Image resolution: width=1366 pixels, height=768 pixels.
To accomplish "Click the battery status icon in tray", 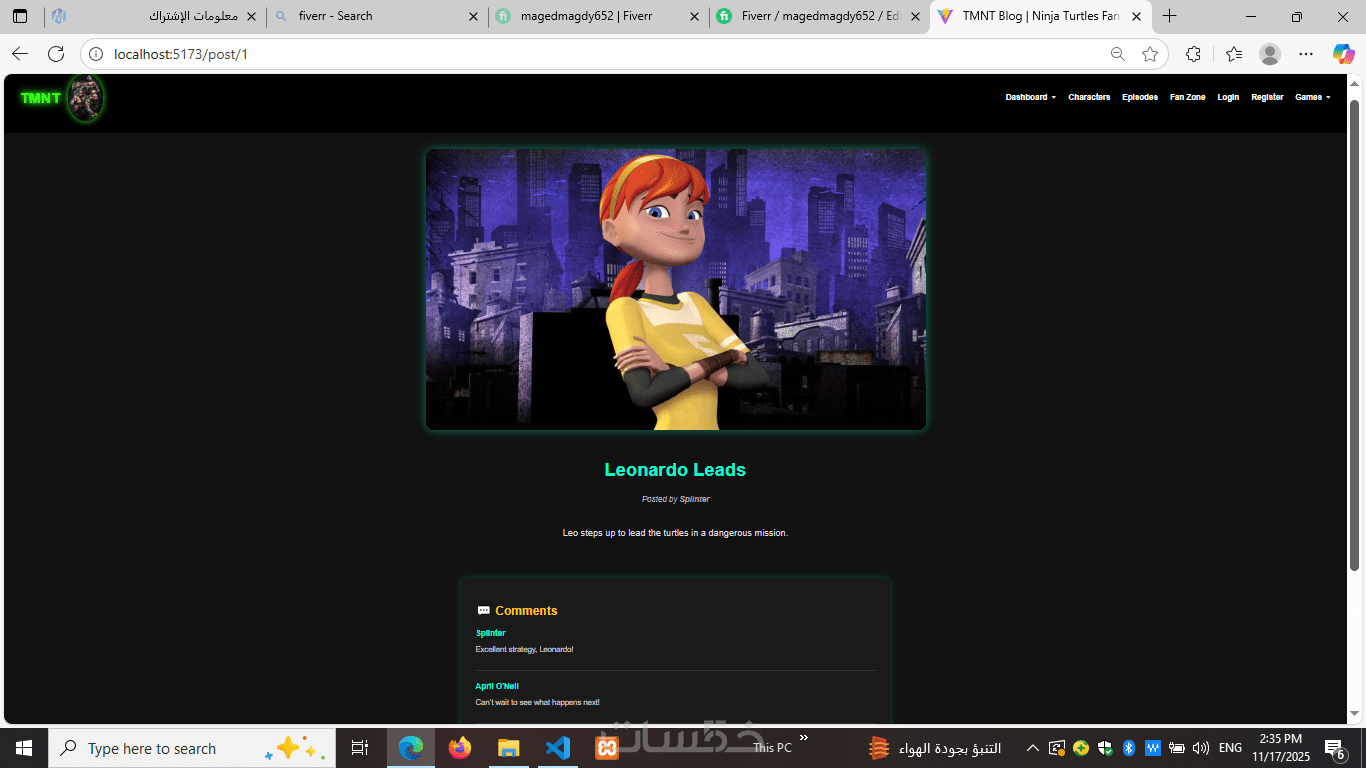I will click(x=1177, y=748).
